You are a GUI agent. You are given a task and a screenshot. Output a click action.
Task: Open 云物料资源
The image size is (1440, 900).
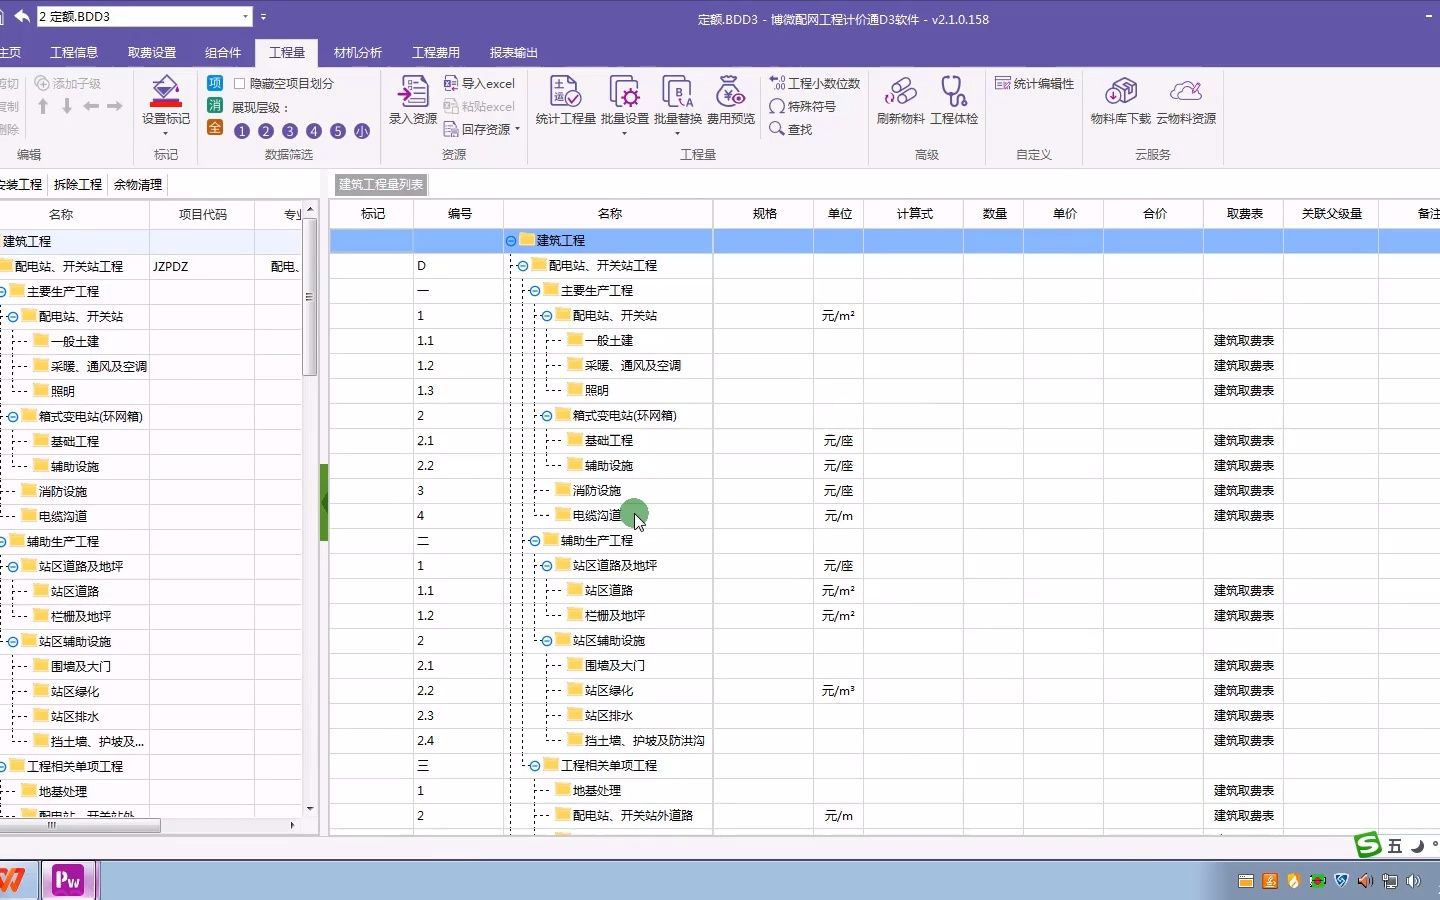(1187, 100)
